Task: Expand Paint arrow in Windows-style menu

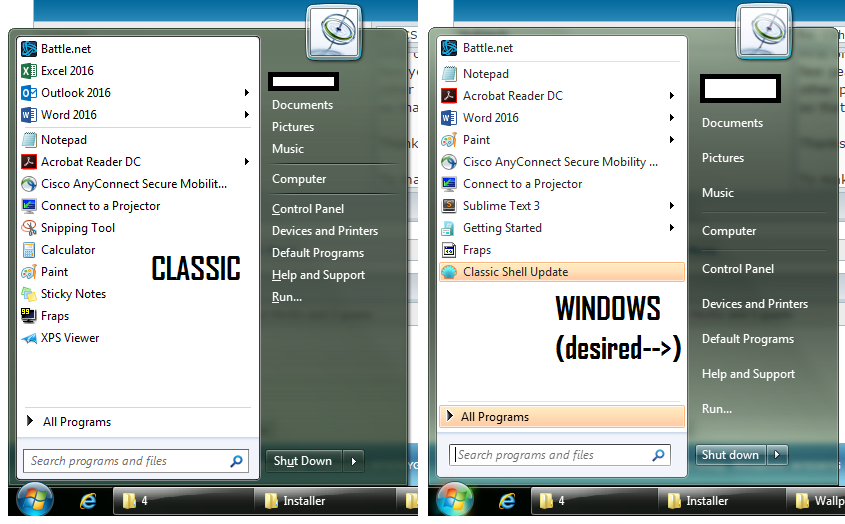Action: (x=671, y=140)
